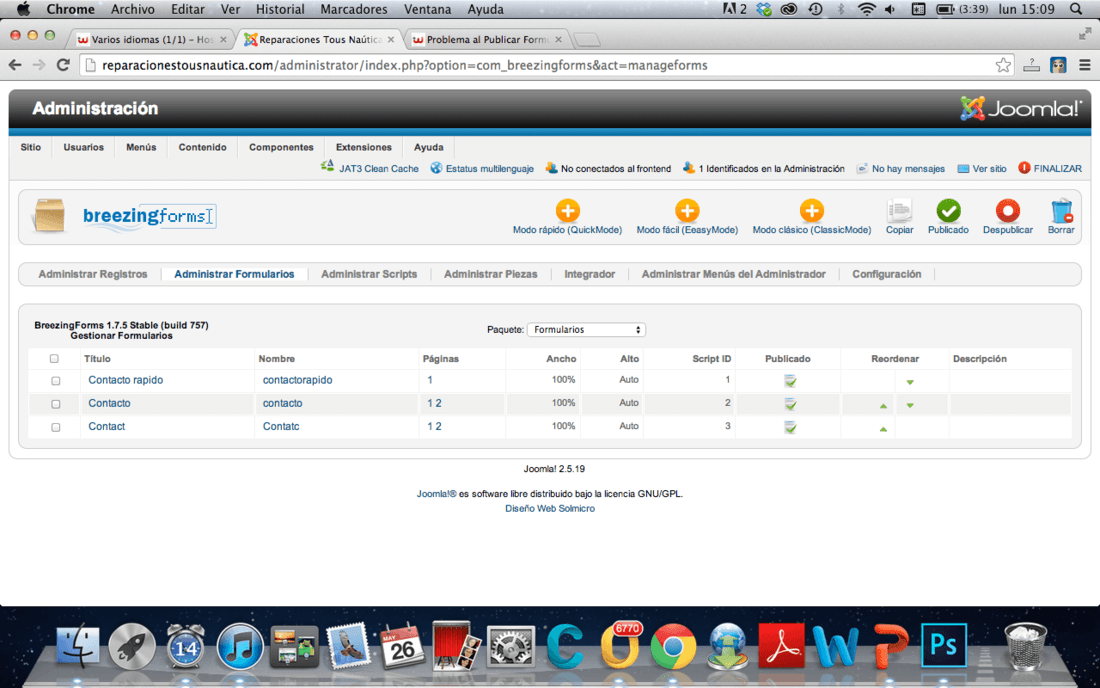Sort by Título column header
This screenshot has width=1100, height=688.
(x=98, y=358)
